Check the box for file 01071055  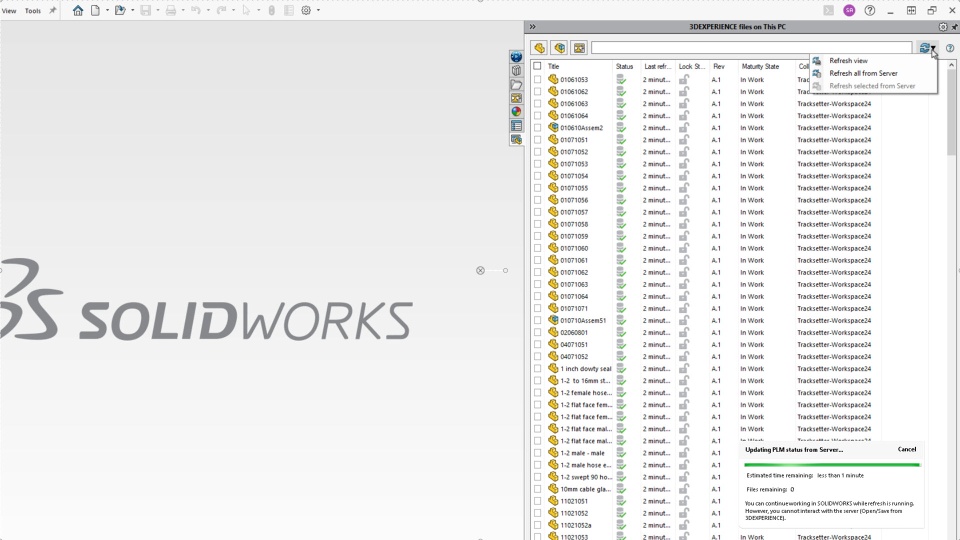coord(538,188)
